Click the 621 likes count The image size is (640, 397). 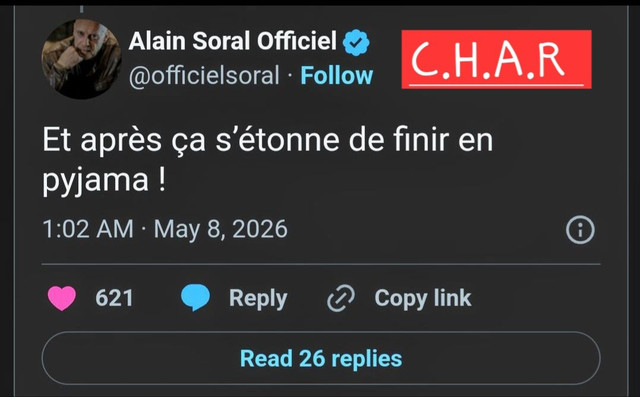tap(114, 298)
